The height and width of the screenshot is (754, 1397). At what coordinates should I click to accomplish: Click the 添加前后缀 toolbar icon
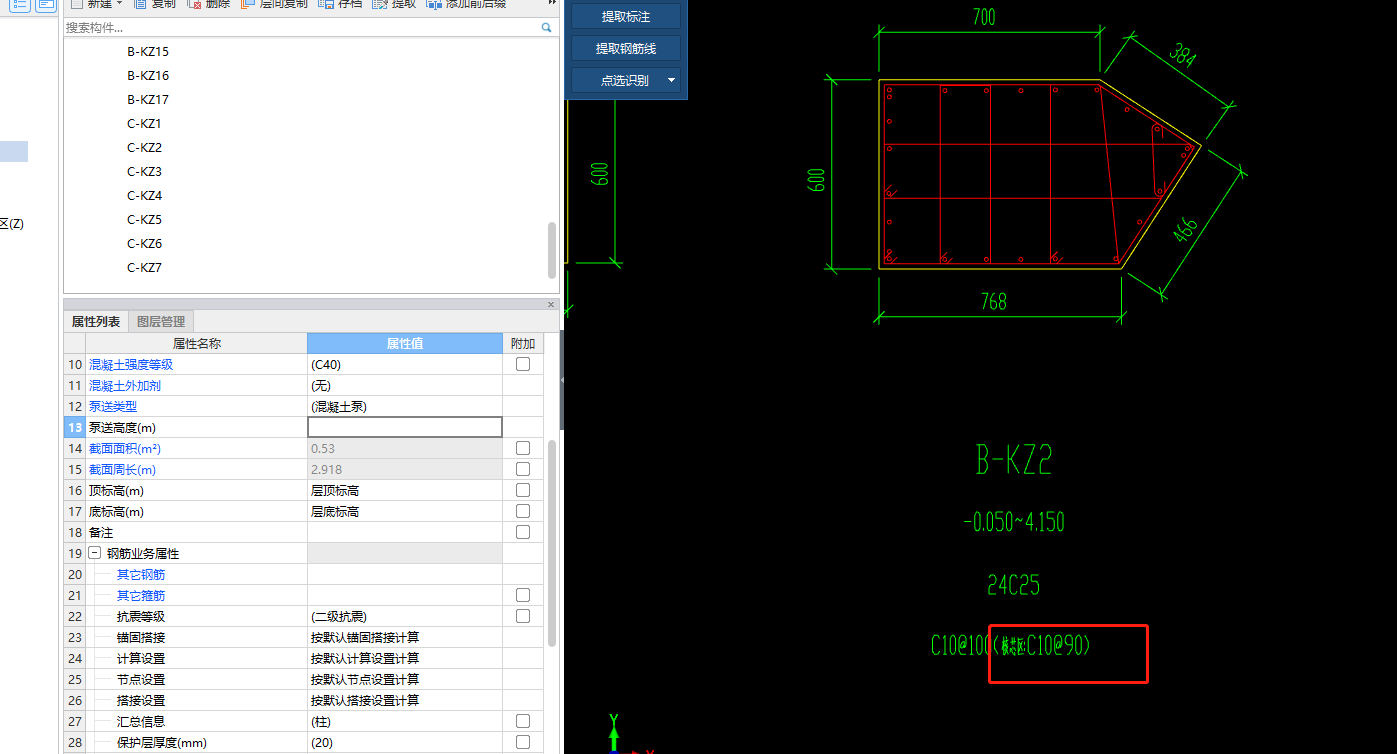click(x=434, y=5)
